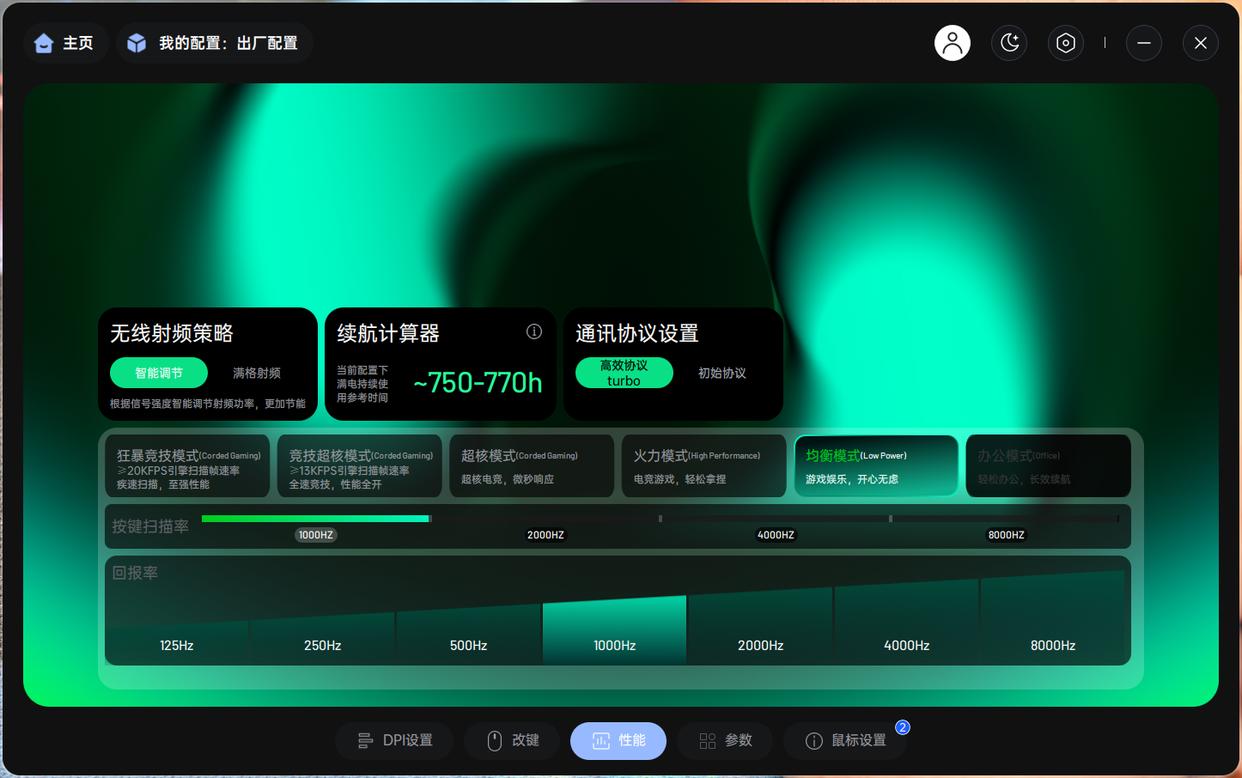Choose 火力模式 High Performance mode
Screen dimensions: 1242x778
coord(704,466)
